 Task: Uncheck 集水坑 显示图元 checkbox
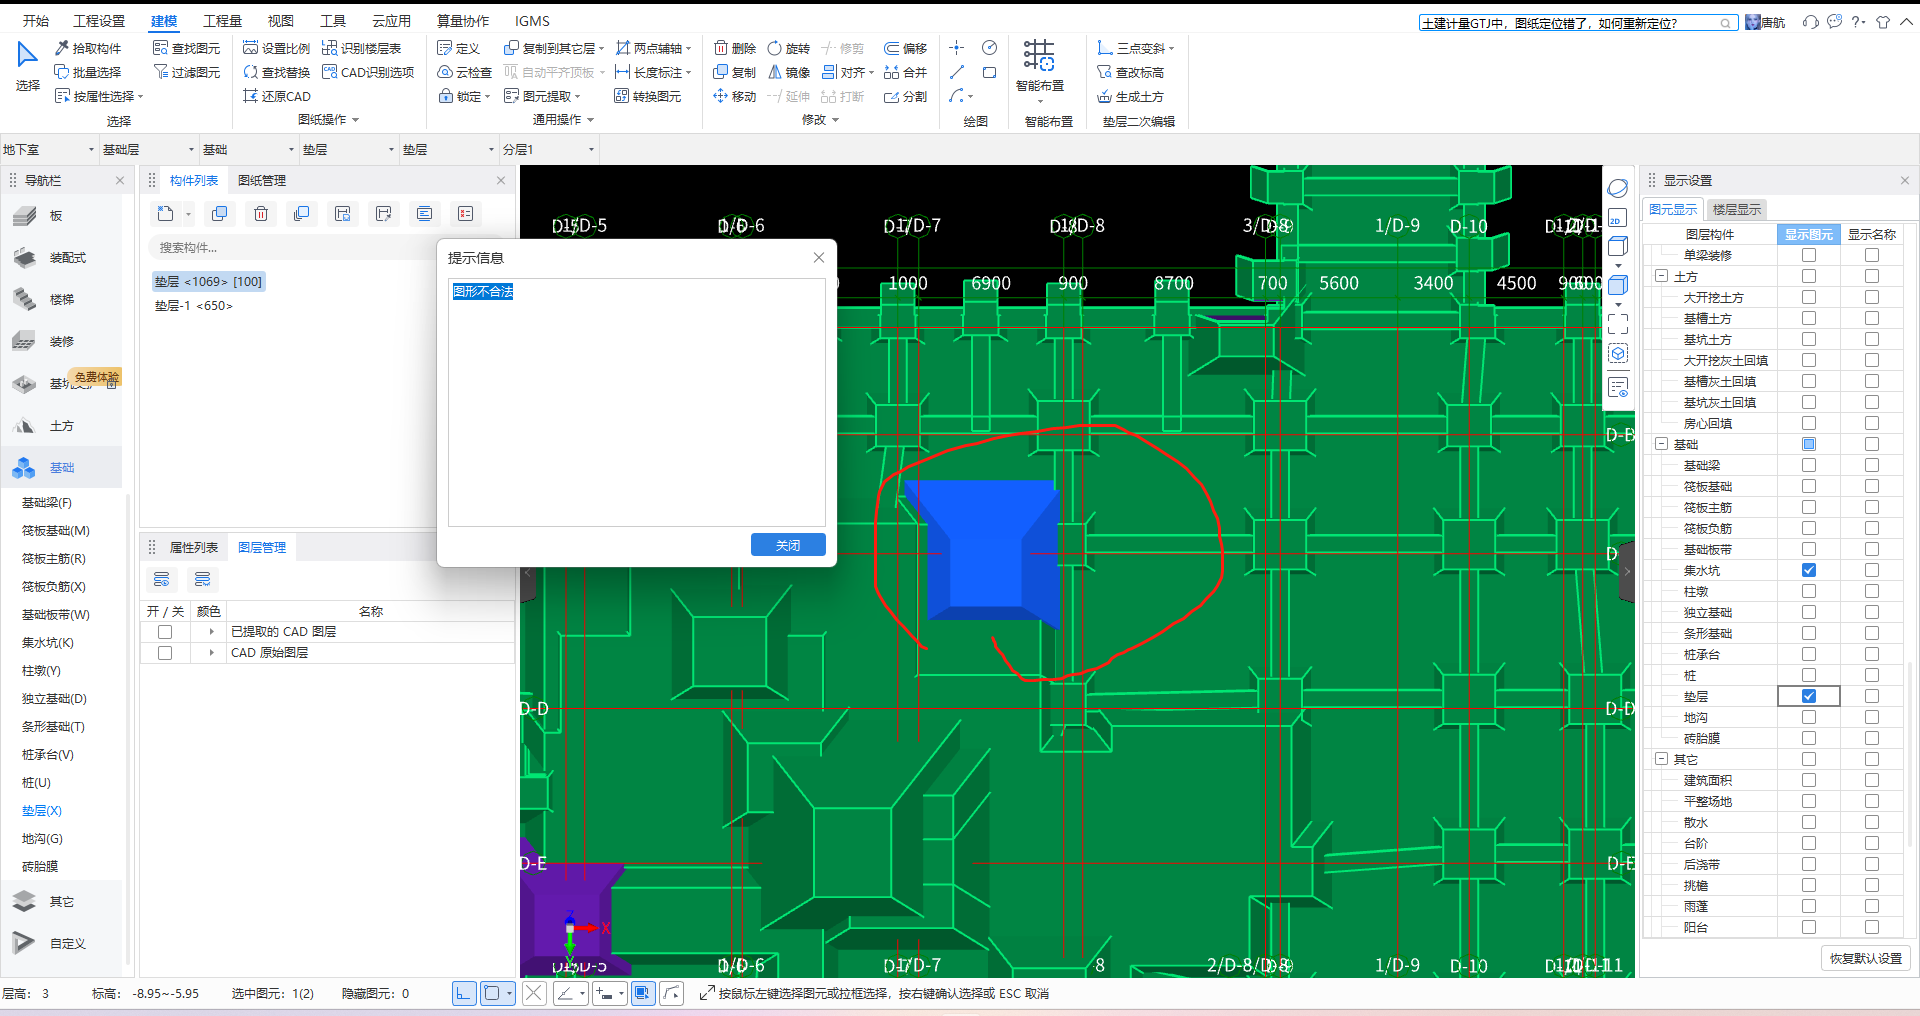pyautogui.click(x=1809, y=570)
